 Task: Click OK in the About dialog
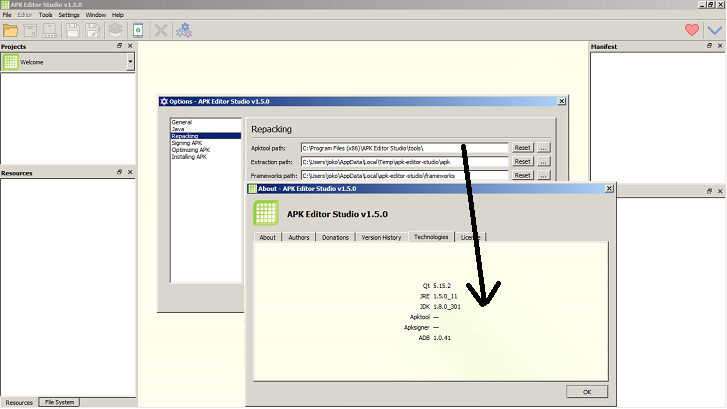coord(587,392)
